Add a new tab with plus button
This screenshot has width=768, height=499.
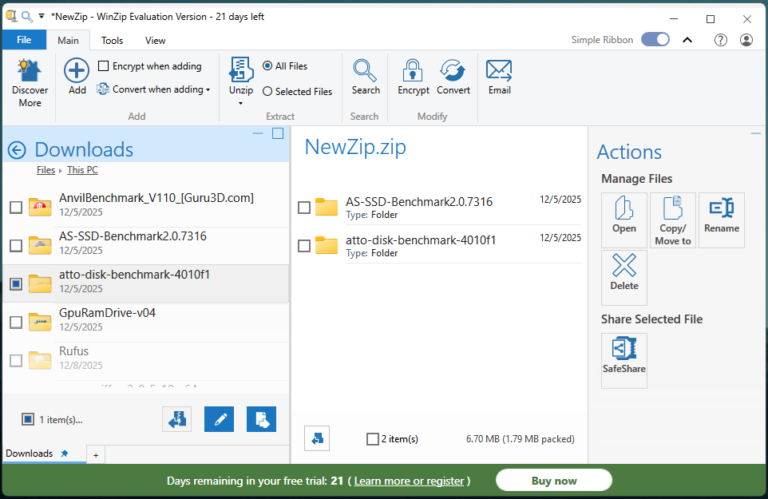point(96,455)
